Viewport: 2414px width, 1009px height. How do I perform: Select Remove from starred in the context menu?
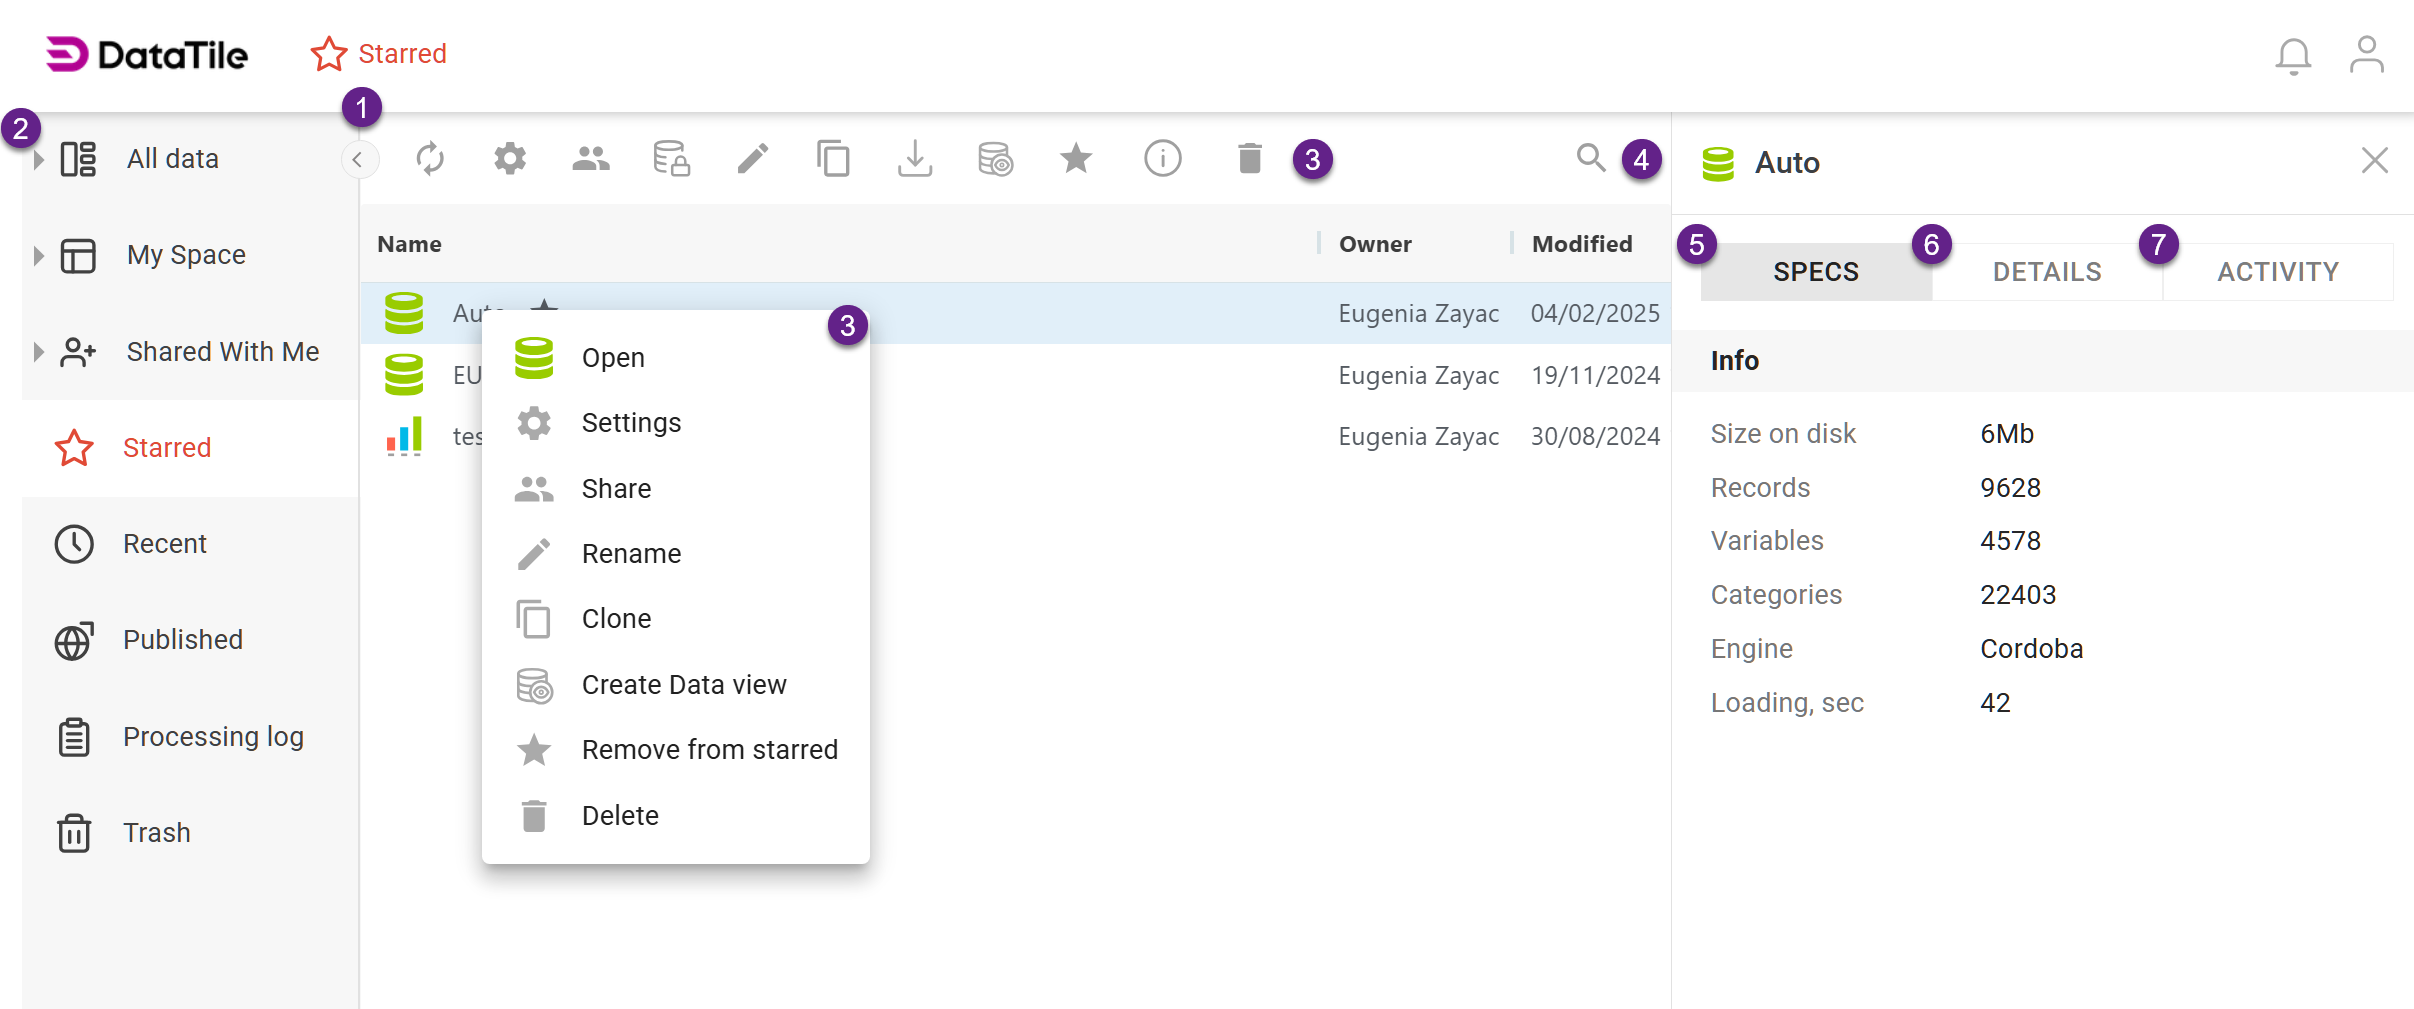tap(709, 750)
